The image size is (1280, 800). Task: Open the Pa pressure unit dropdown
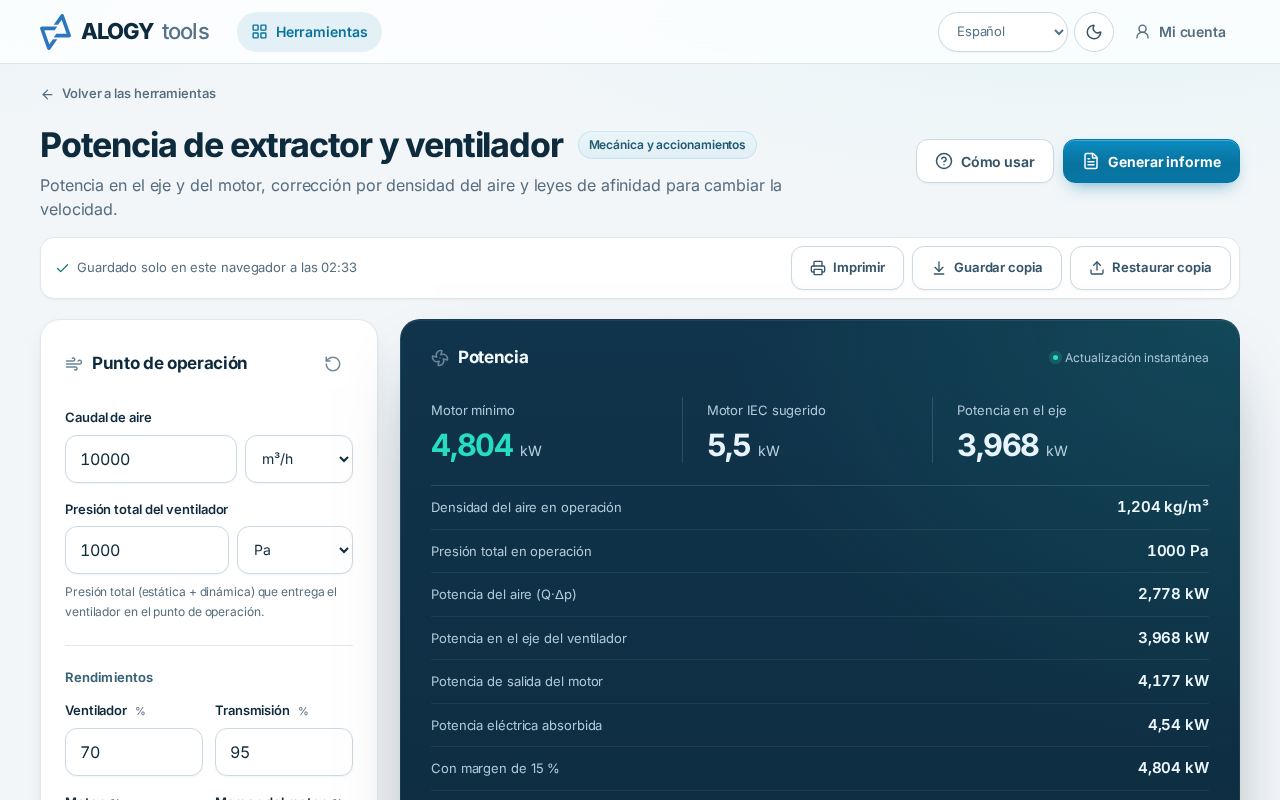pyautogui.click(x=295, y=550)
